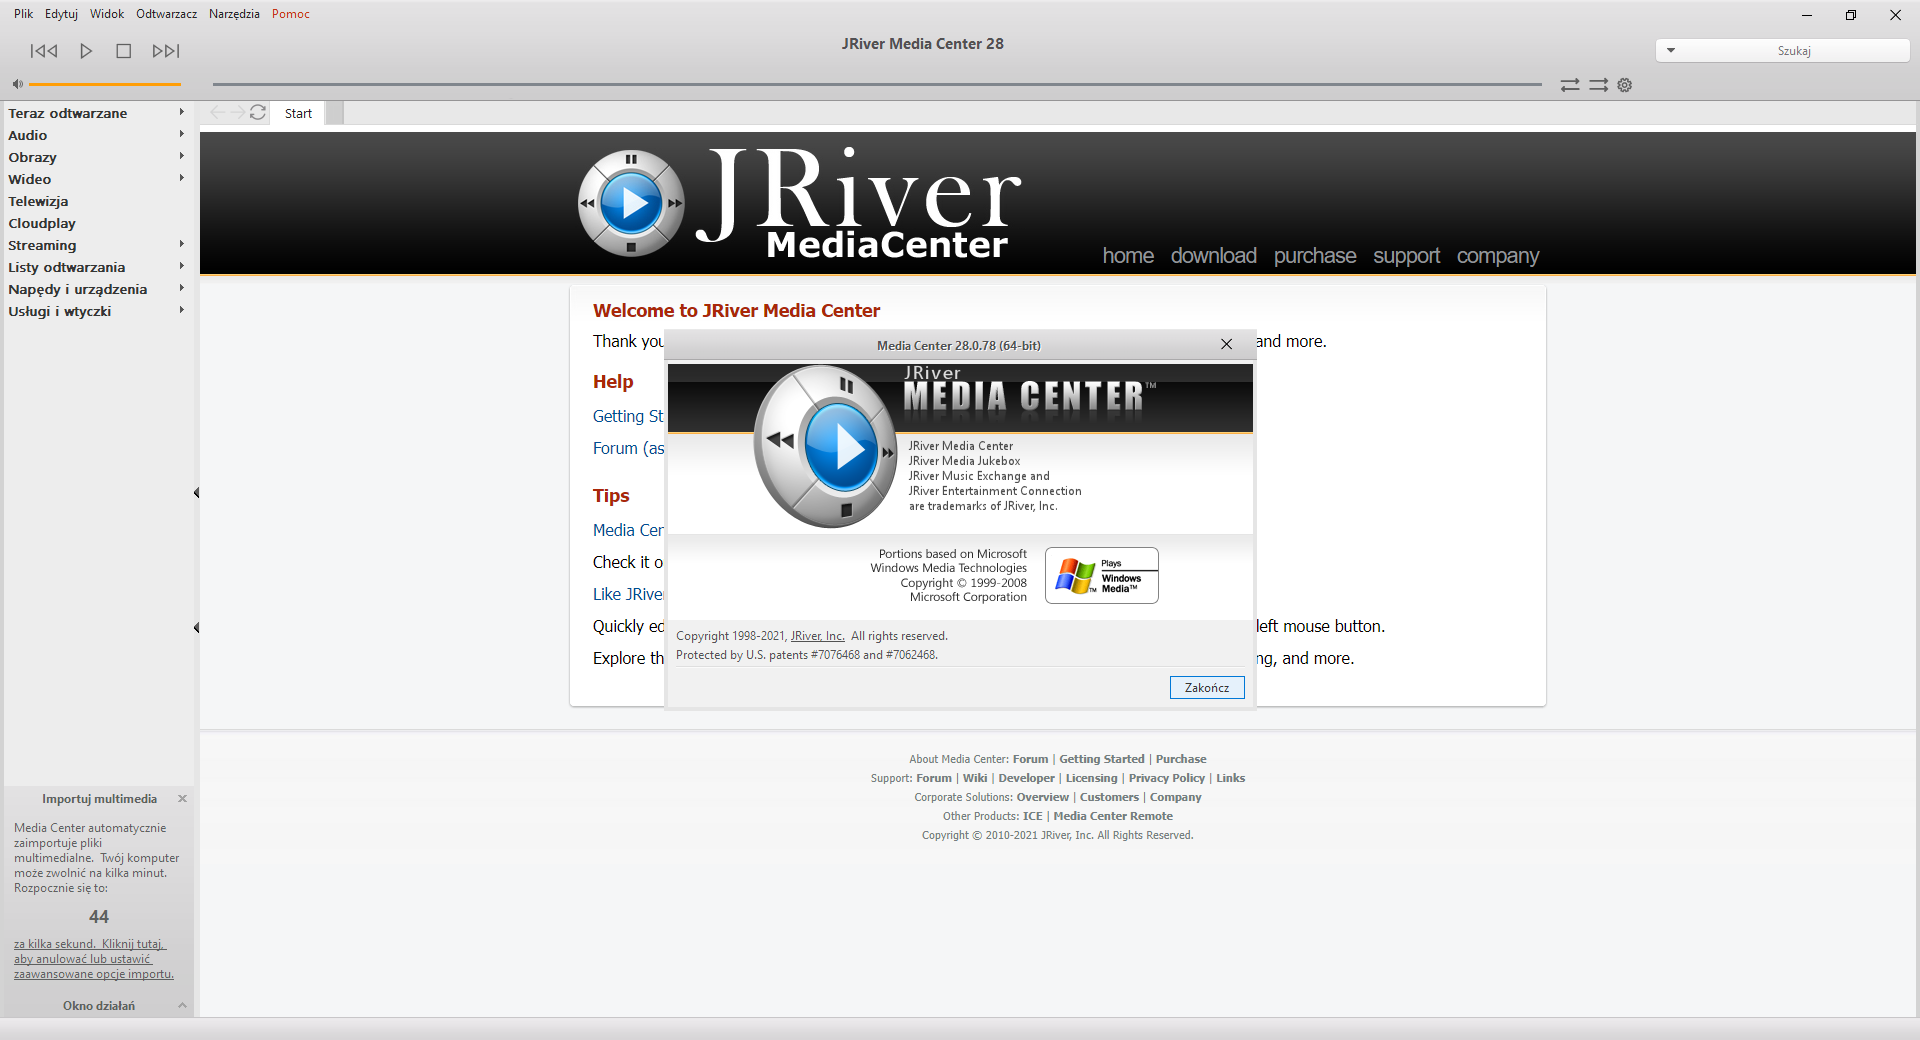Open download in the banner navigation

click(1214, 256)
